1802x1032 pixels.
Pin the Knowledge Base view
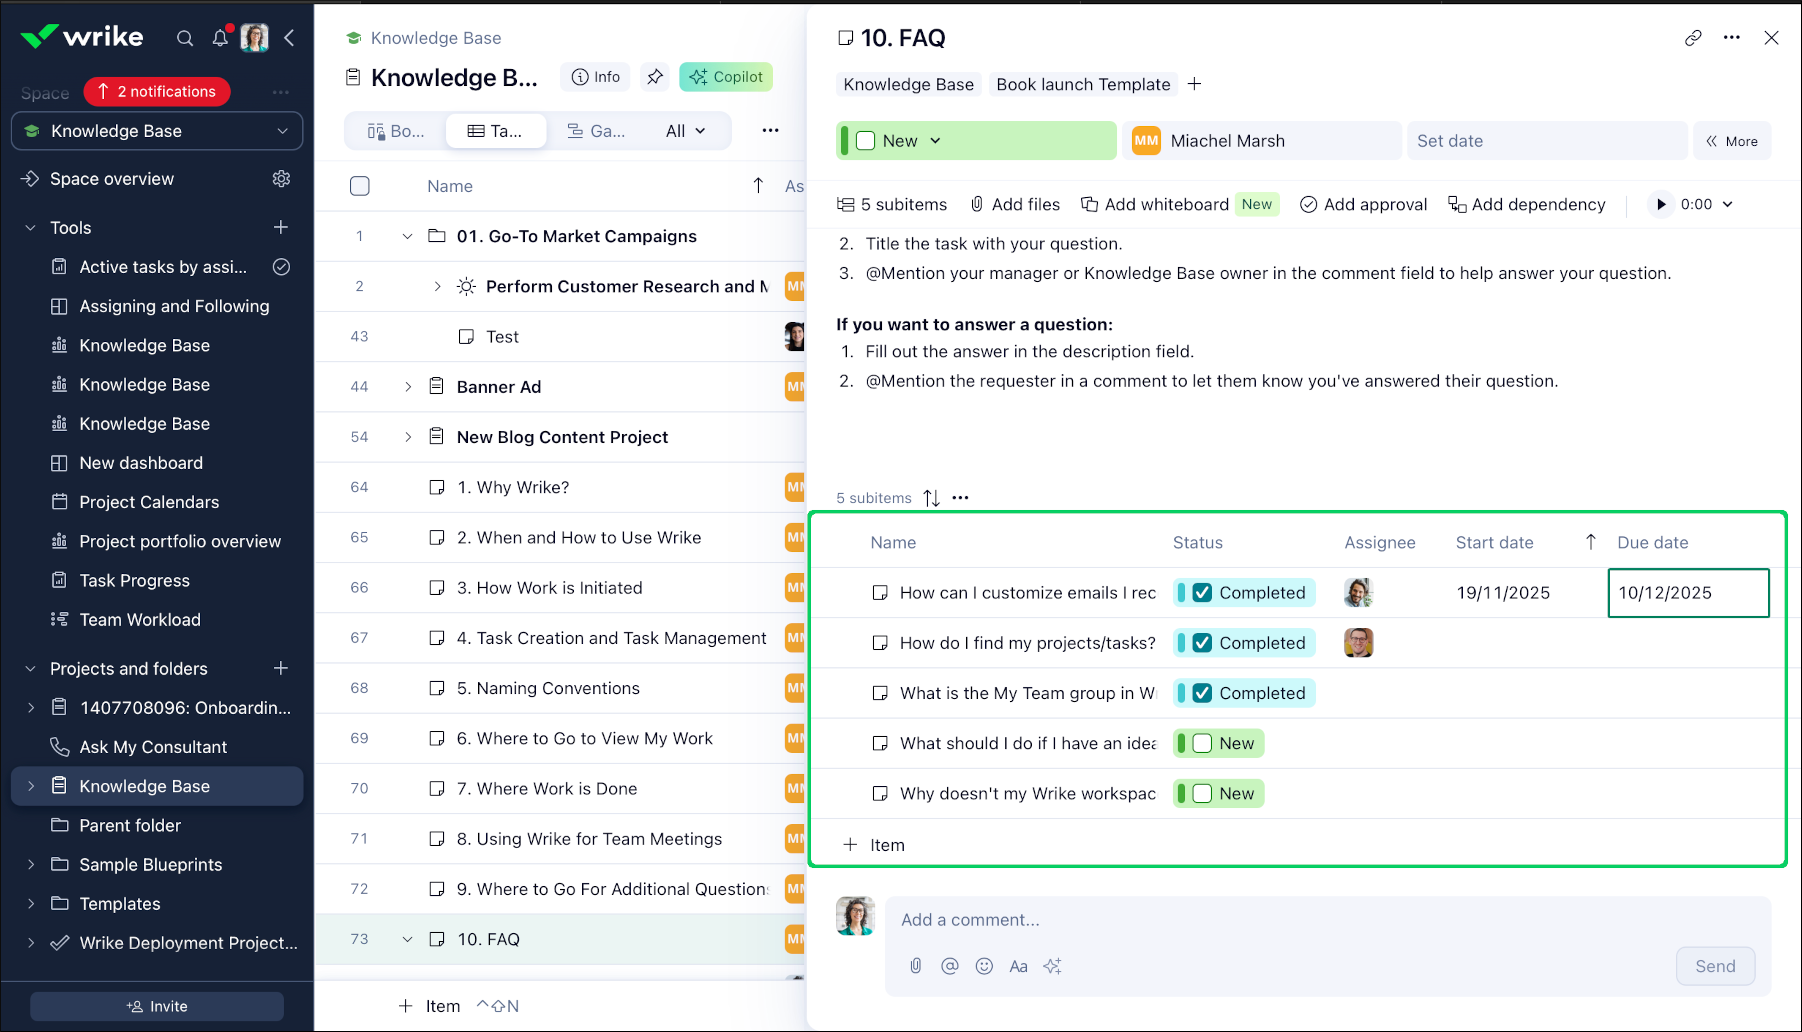coord(655,76)
